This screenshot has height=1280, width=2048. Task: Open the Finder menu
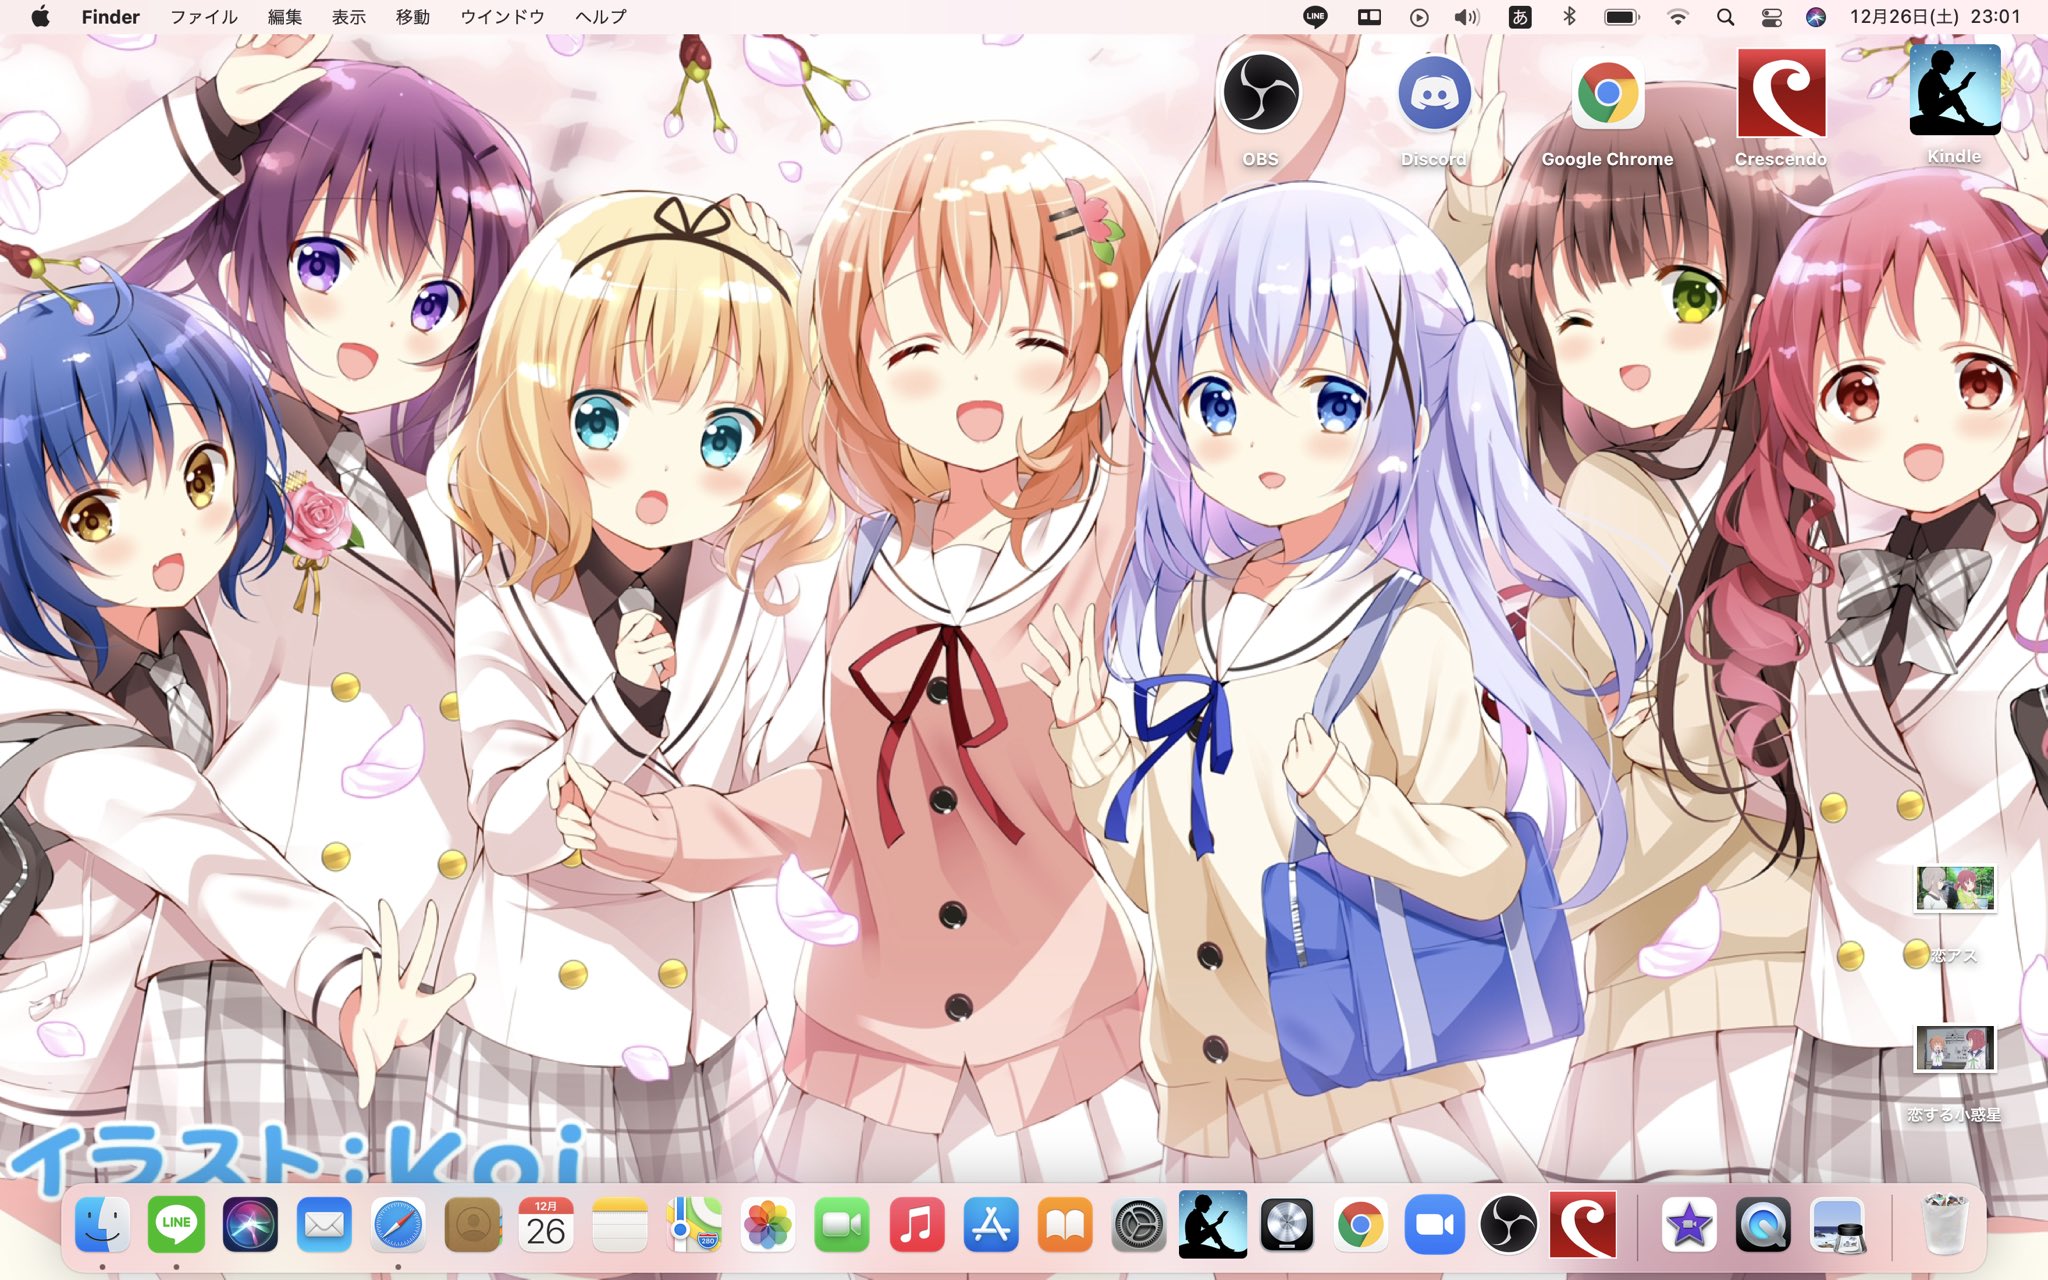[110, 16]
